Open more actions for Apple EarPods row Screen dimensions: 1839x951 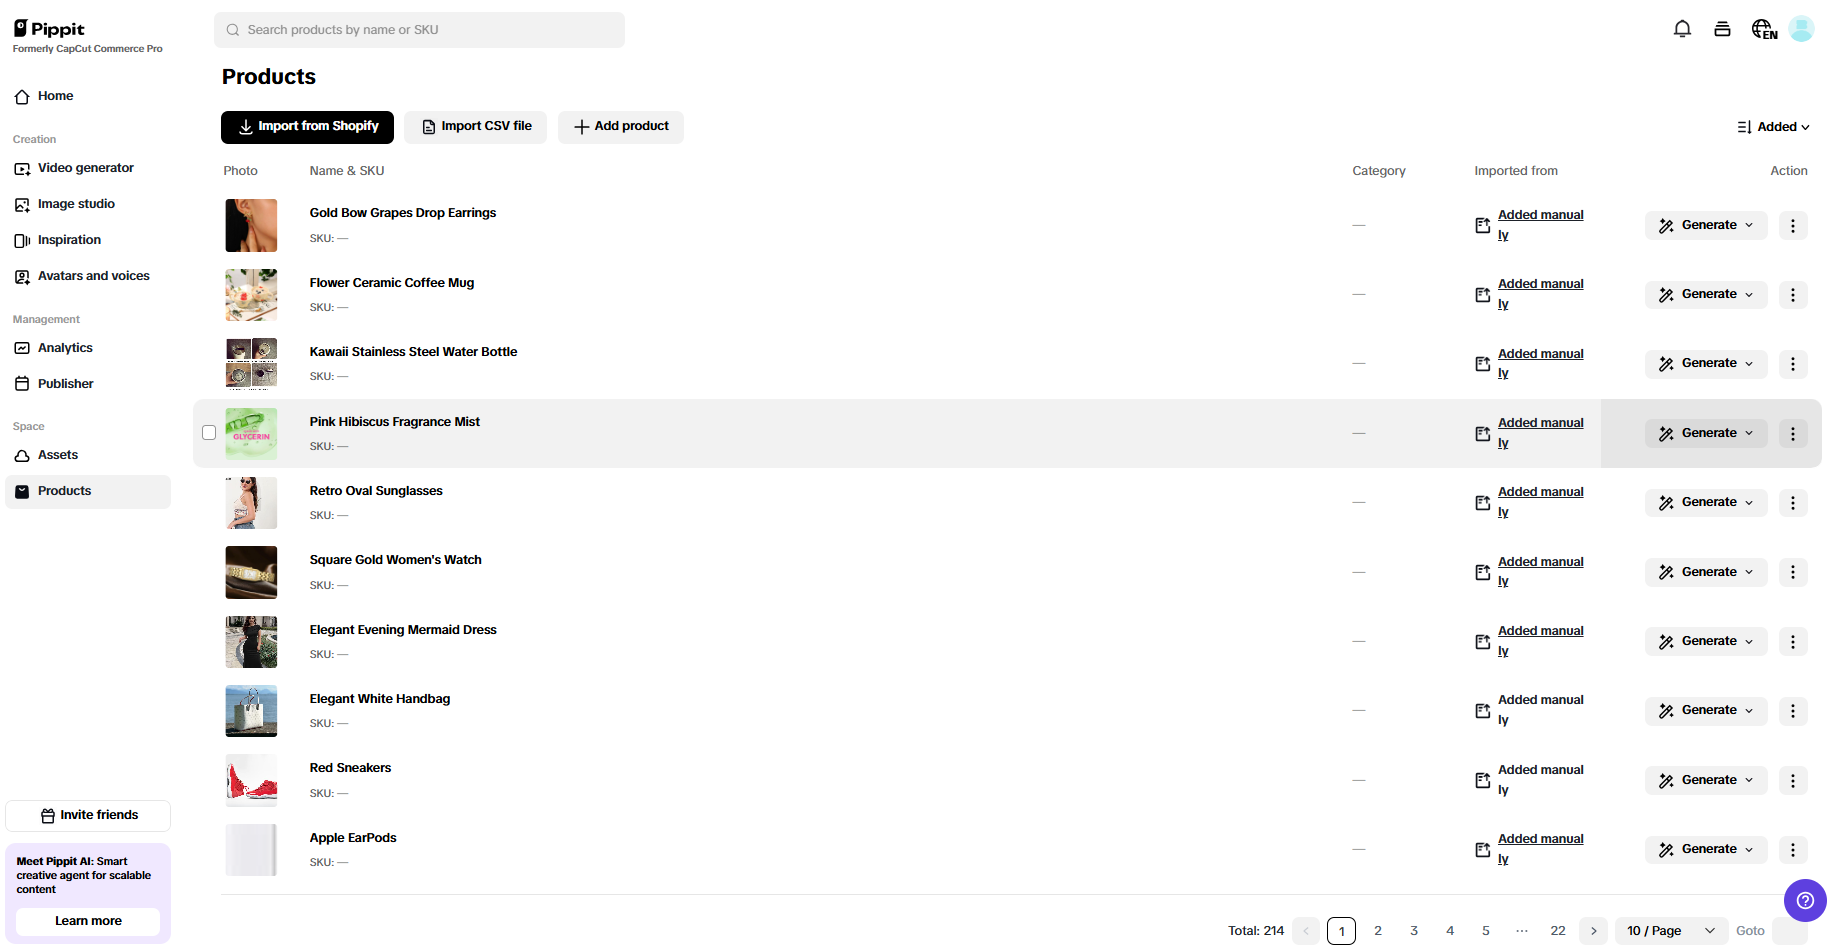pos(1792,849)
